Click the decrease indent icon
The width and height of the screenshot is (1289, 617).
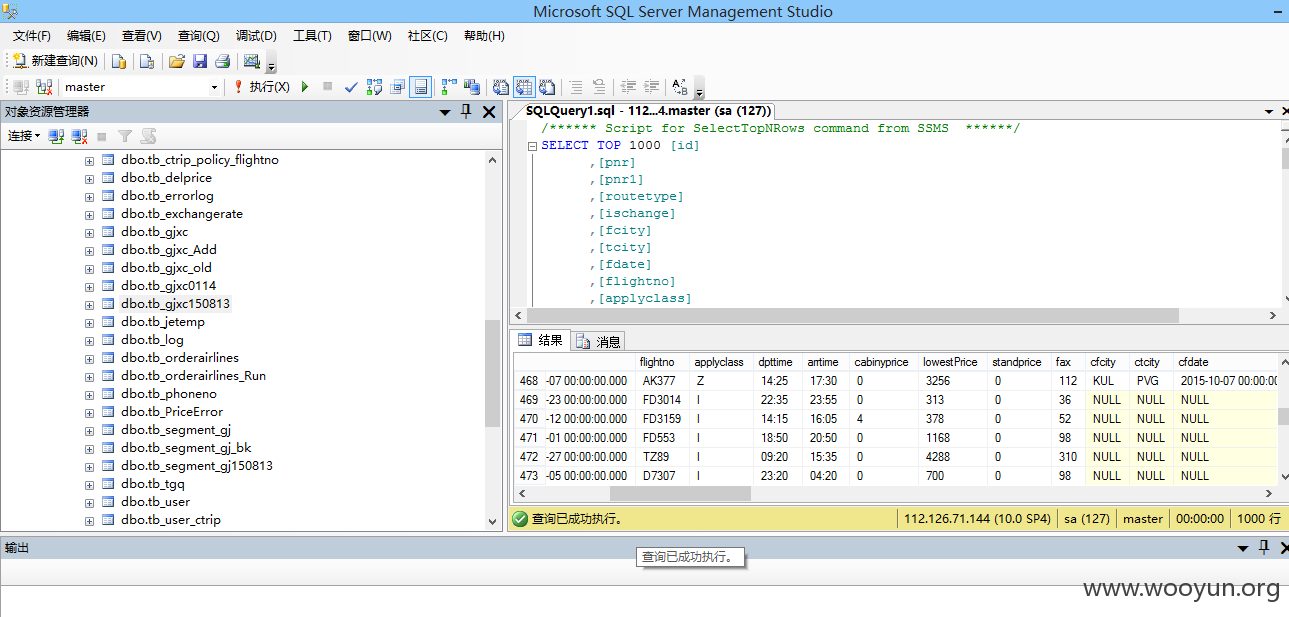628,87
